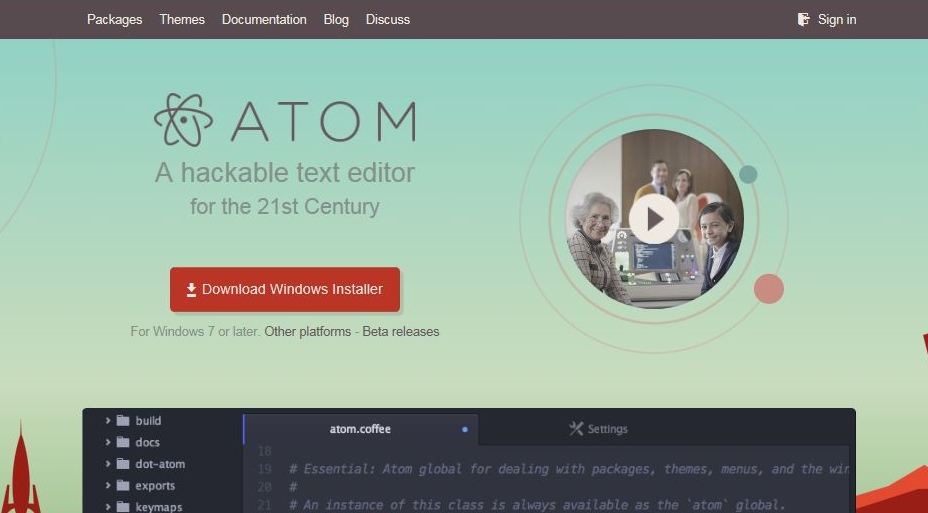
Task: Click the exports folder icon
Action: [x=123, y=485]
